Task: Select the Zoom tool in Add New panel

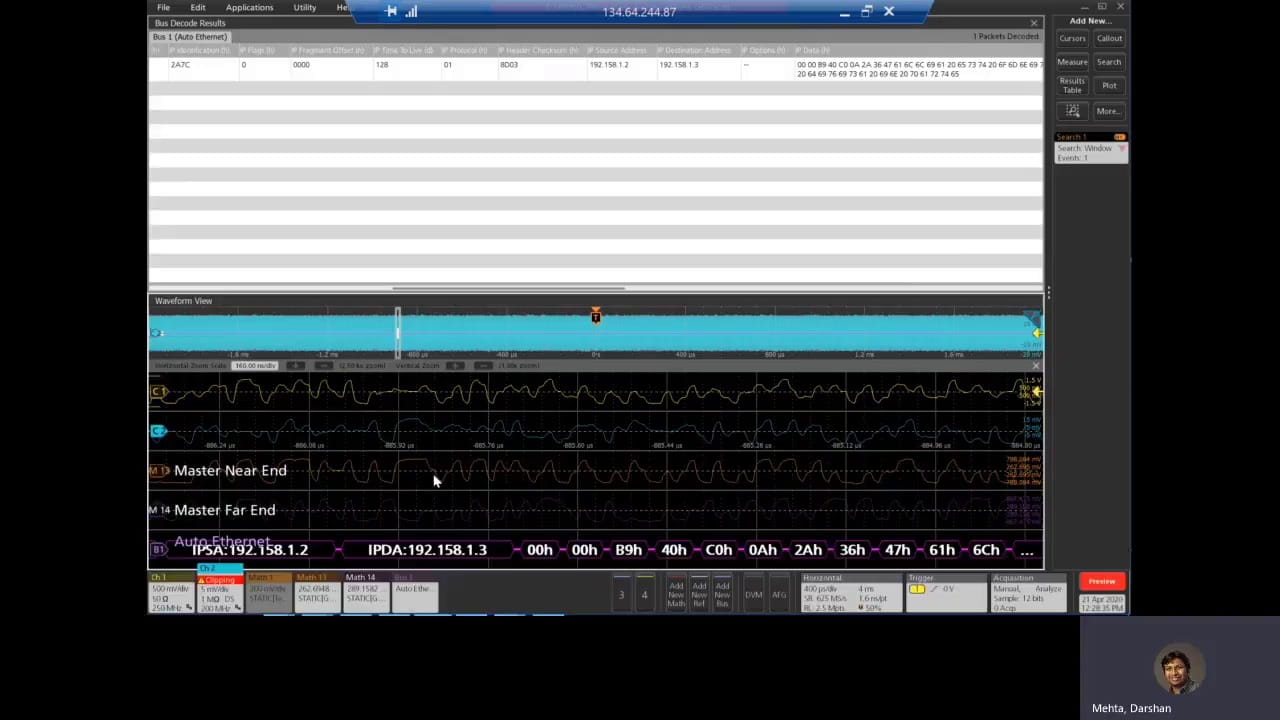Action: 1073,112
